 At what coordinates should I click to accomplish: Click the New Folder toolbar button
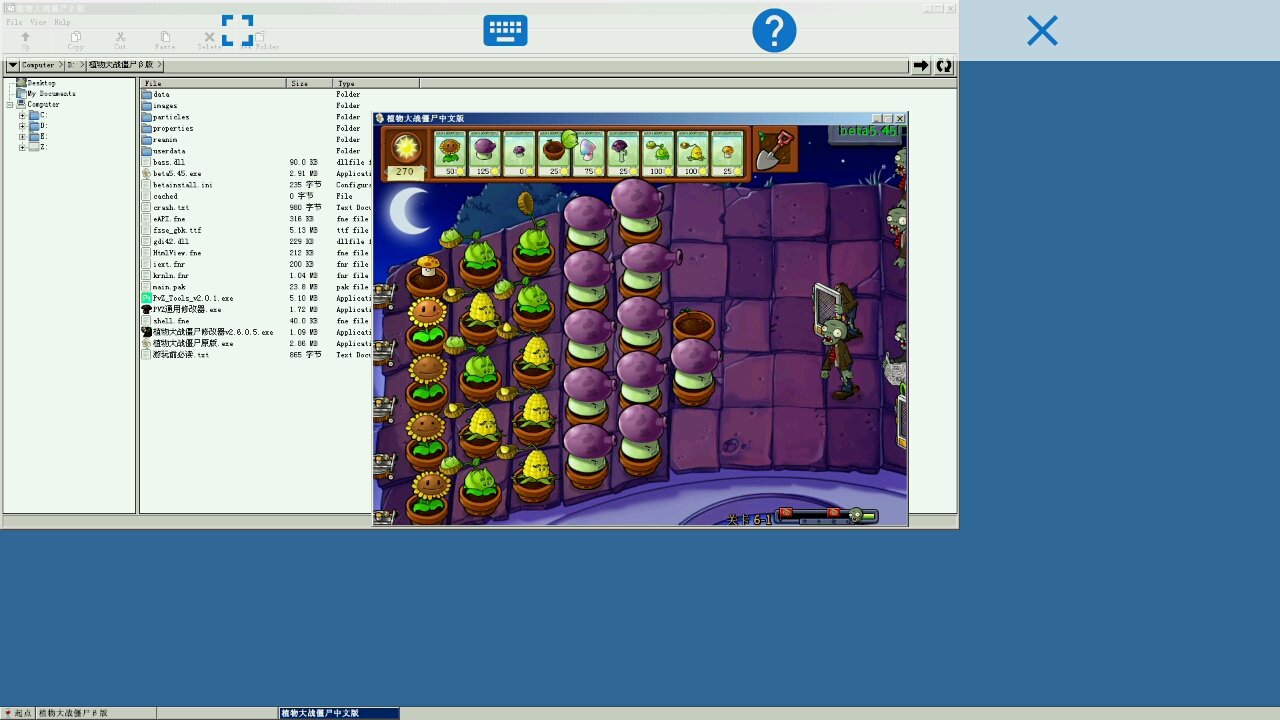[262, 40]
